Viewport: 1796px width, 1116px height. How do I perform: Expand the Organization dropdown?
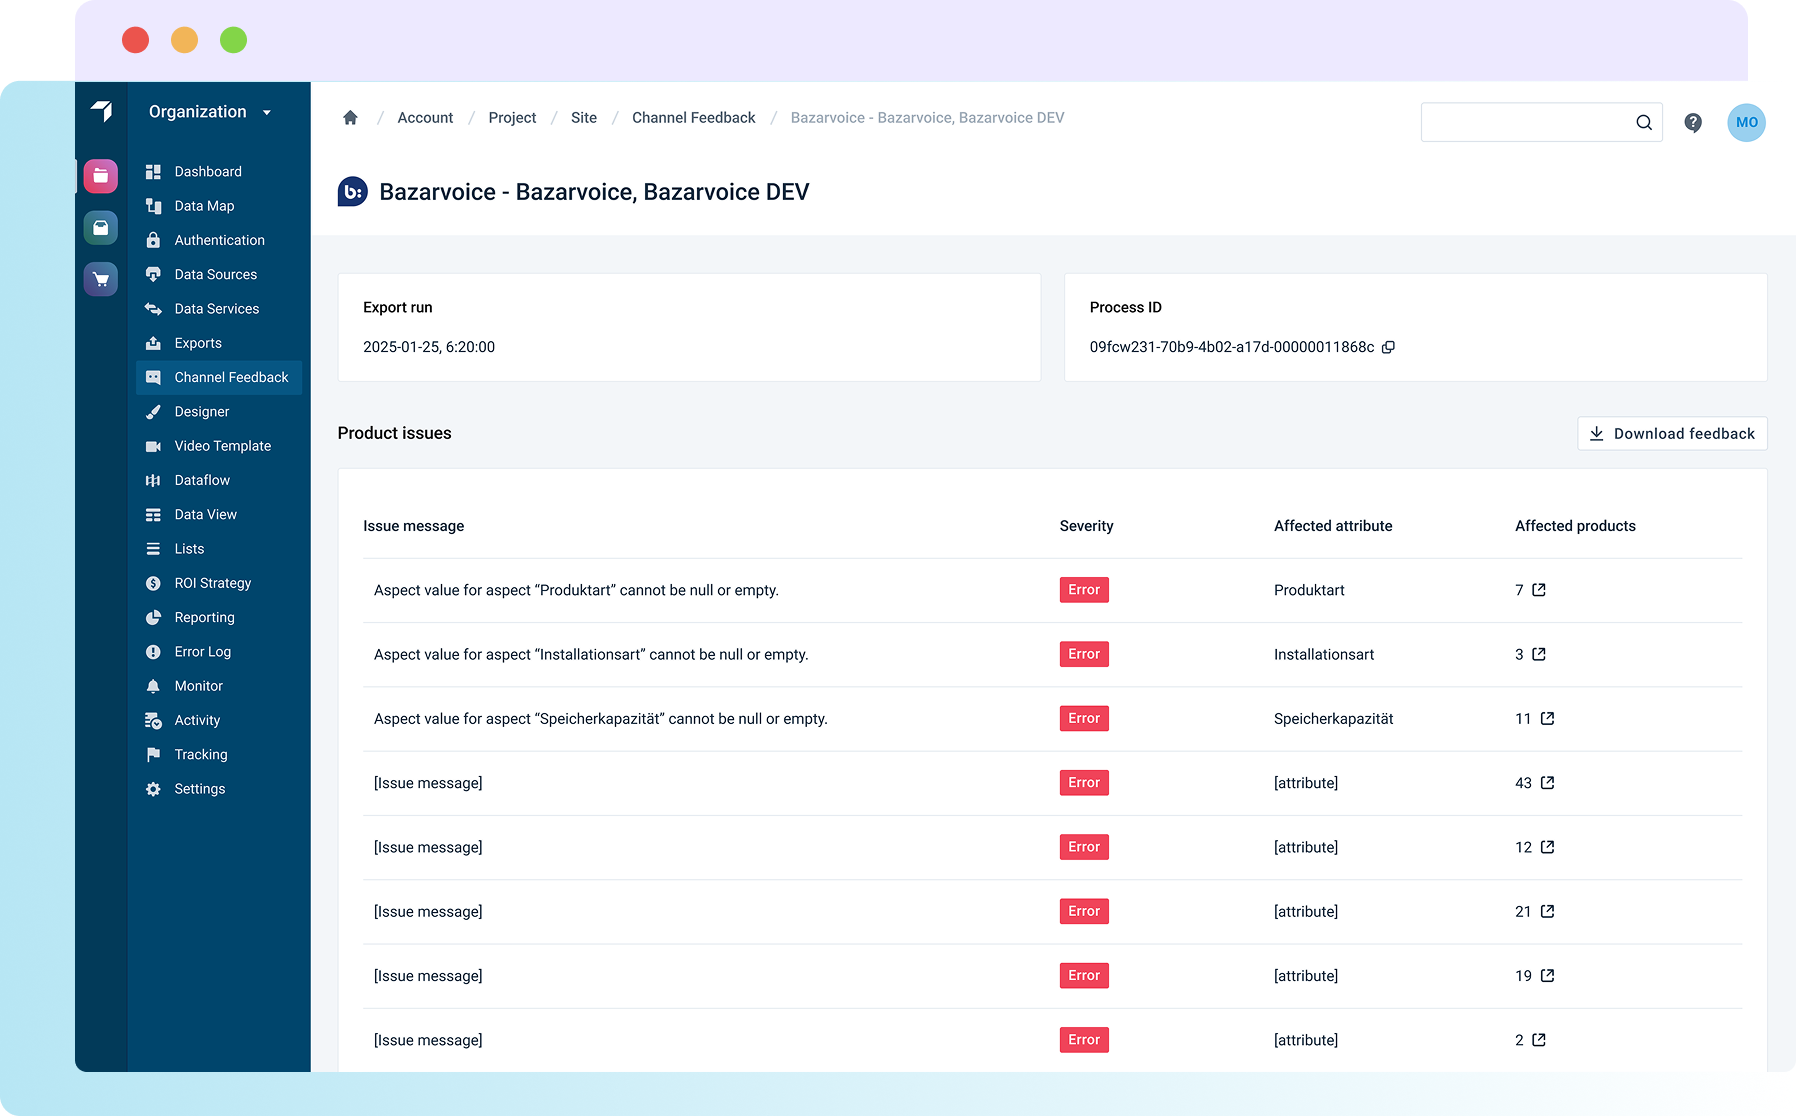210,112
